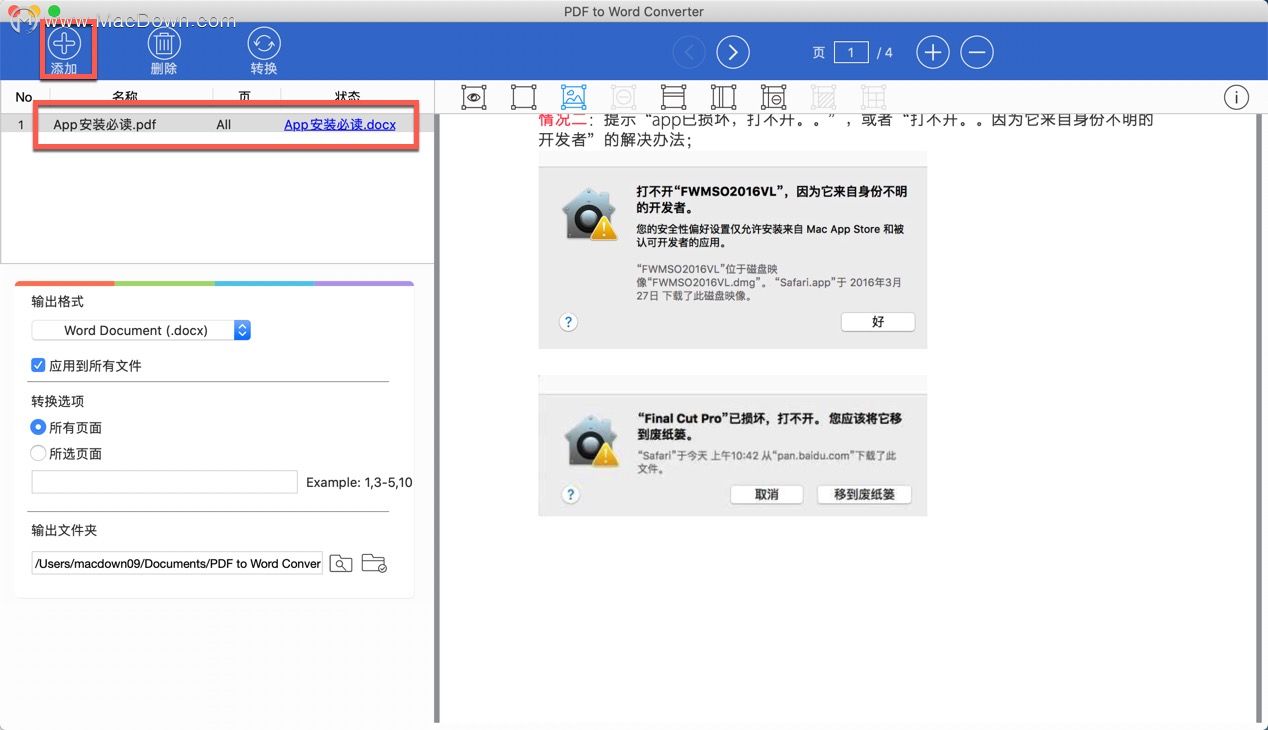Zoom in with the plus circle
Image resolution: width=1268 pixels, height=730 pixels.
933,52
